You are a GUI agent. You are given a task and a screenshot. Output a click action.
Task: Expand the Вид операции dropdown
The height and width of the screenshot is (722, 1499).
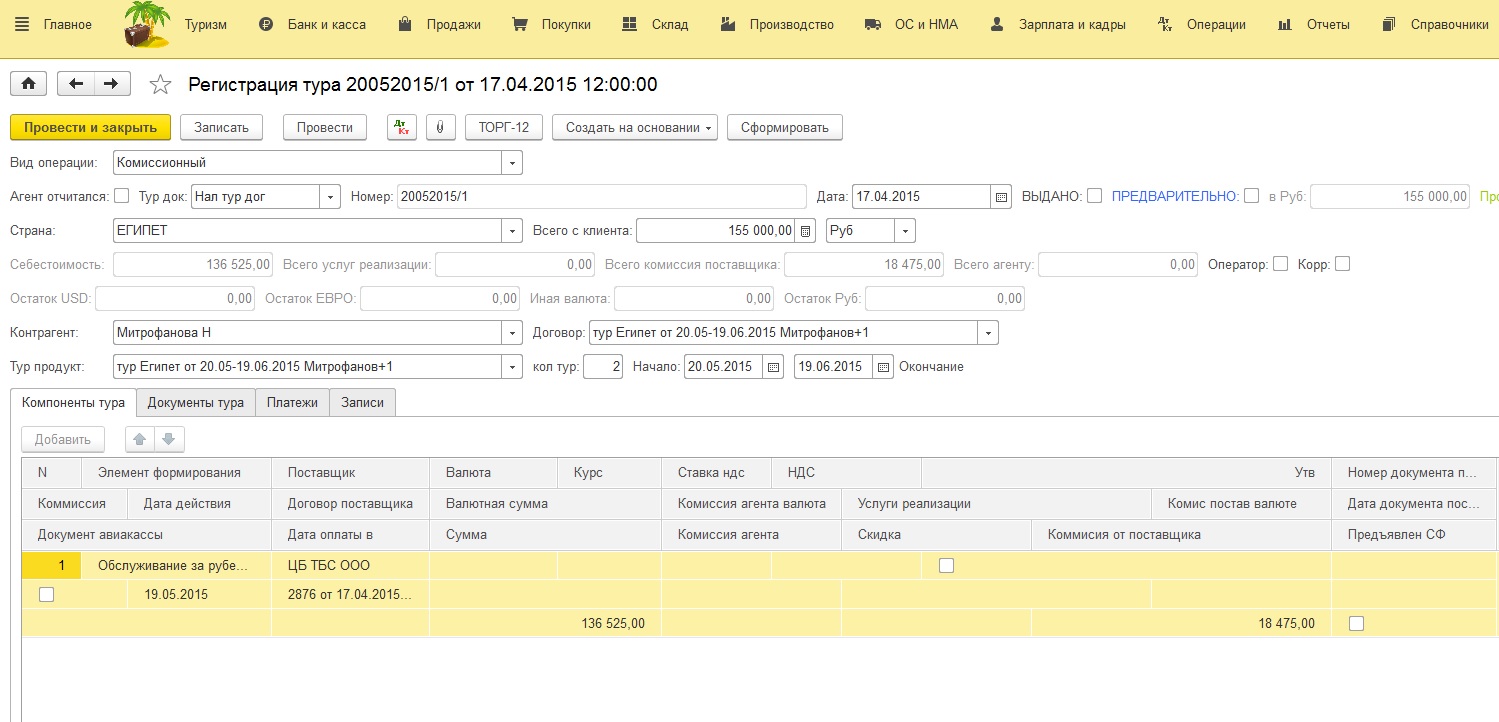point(512,163)
